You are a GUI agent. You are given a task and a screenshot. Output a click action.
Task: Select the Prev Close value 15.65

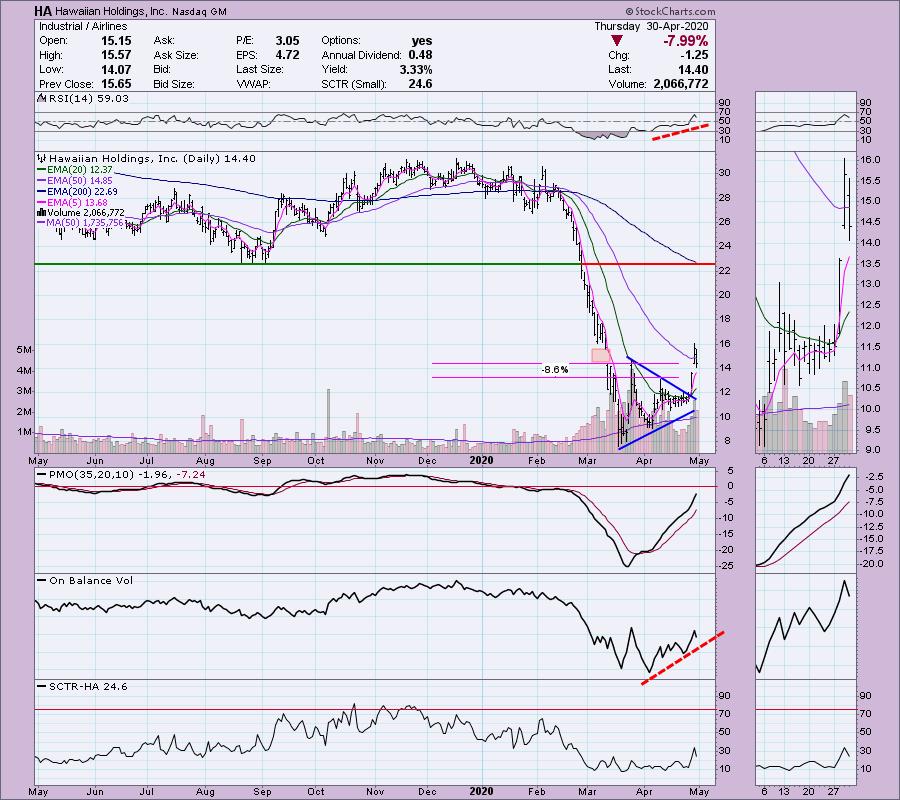click(x=116, y=84)
